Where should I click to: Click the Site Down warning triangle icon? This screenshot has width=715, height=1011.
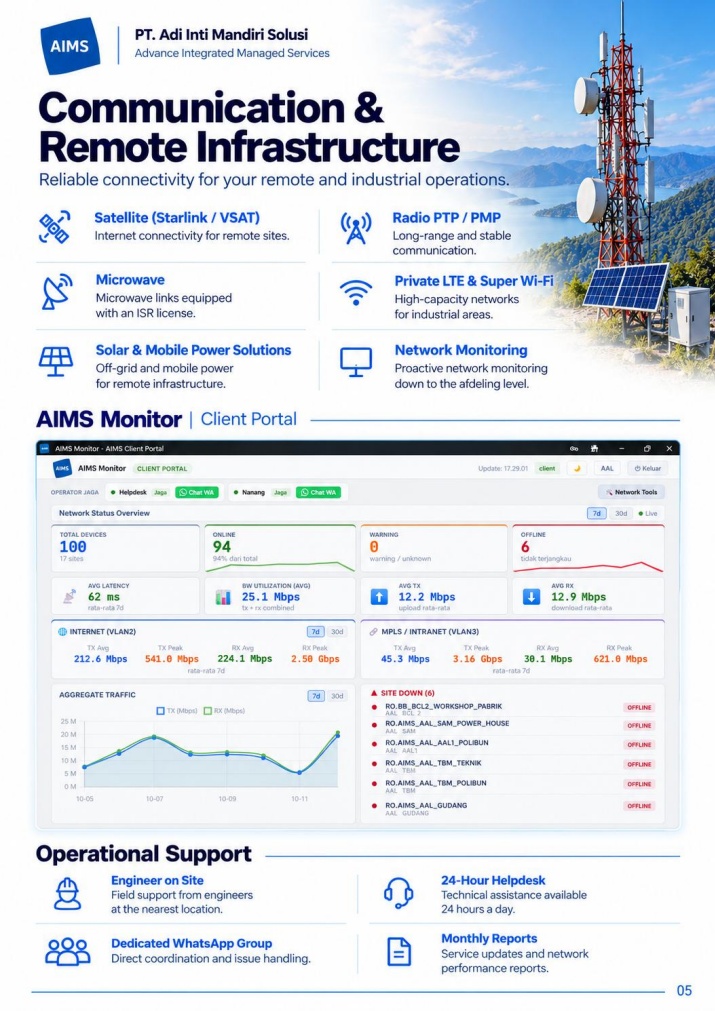[x=374, y=693]
